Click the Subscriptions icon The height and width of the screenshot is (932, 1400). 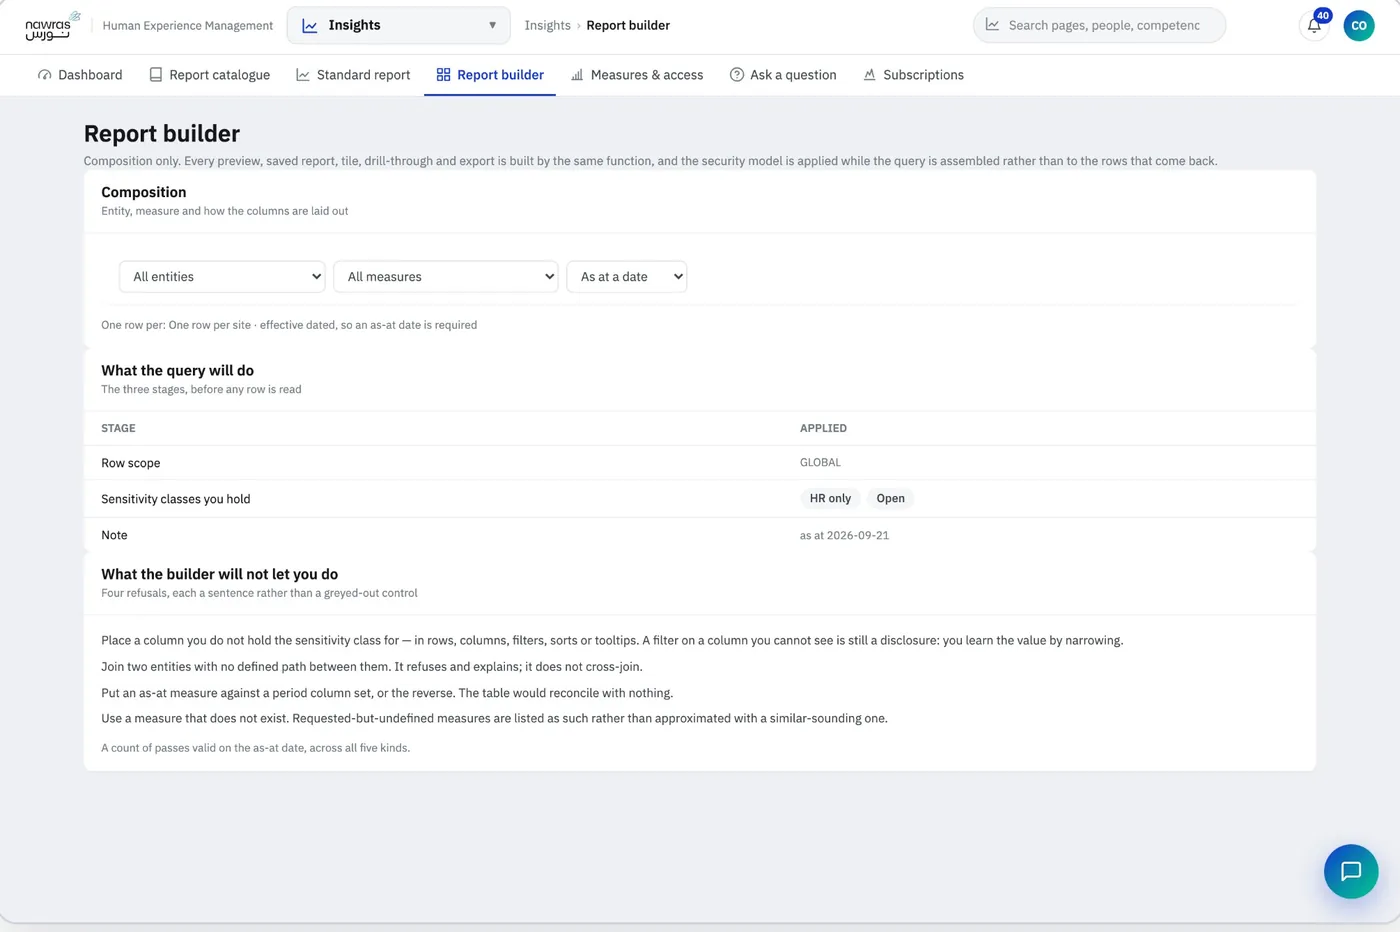click(x=870, y=75)
